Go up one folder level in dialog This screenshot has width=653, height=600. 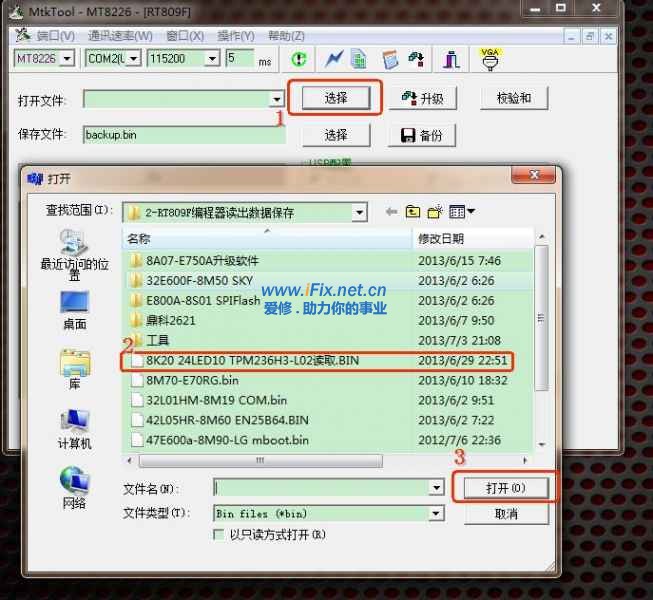tap(413, 212)
